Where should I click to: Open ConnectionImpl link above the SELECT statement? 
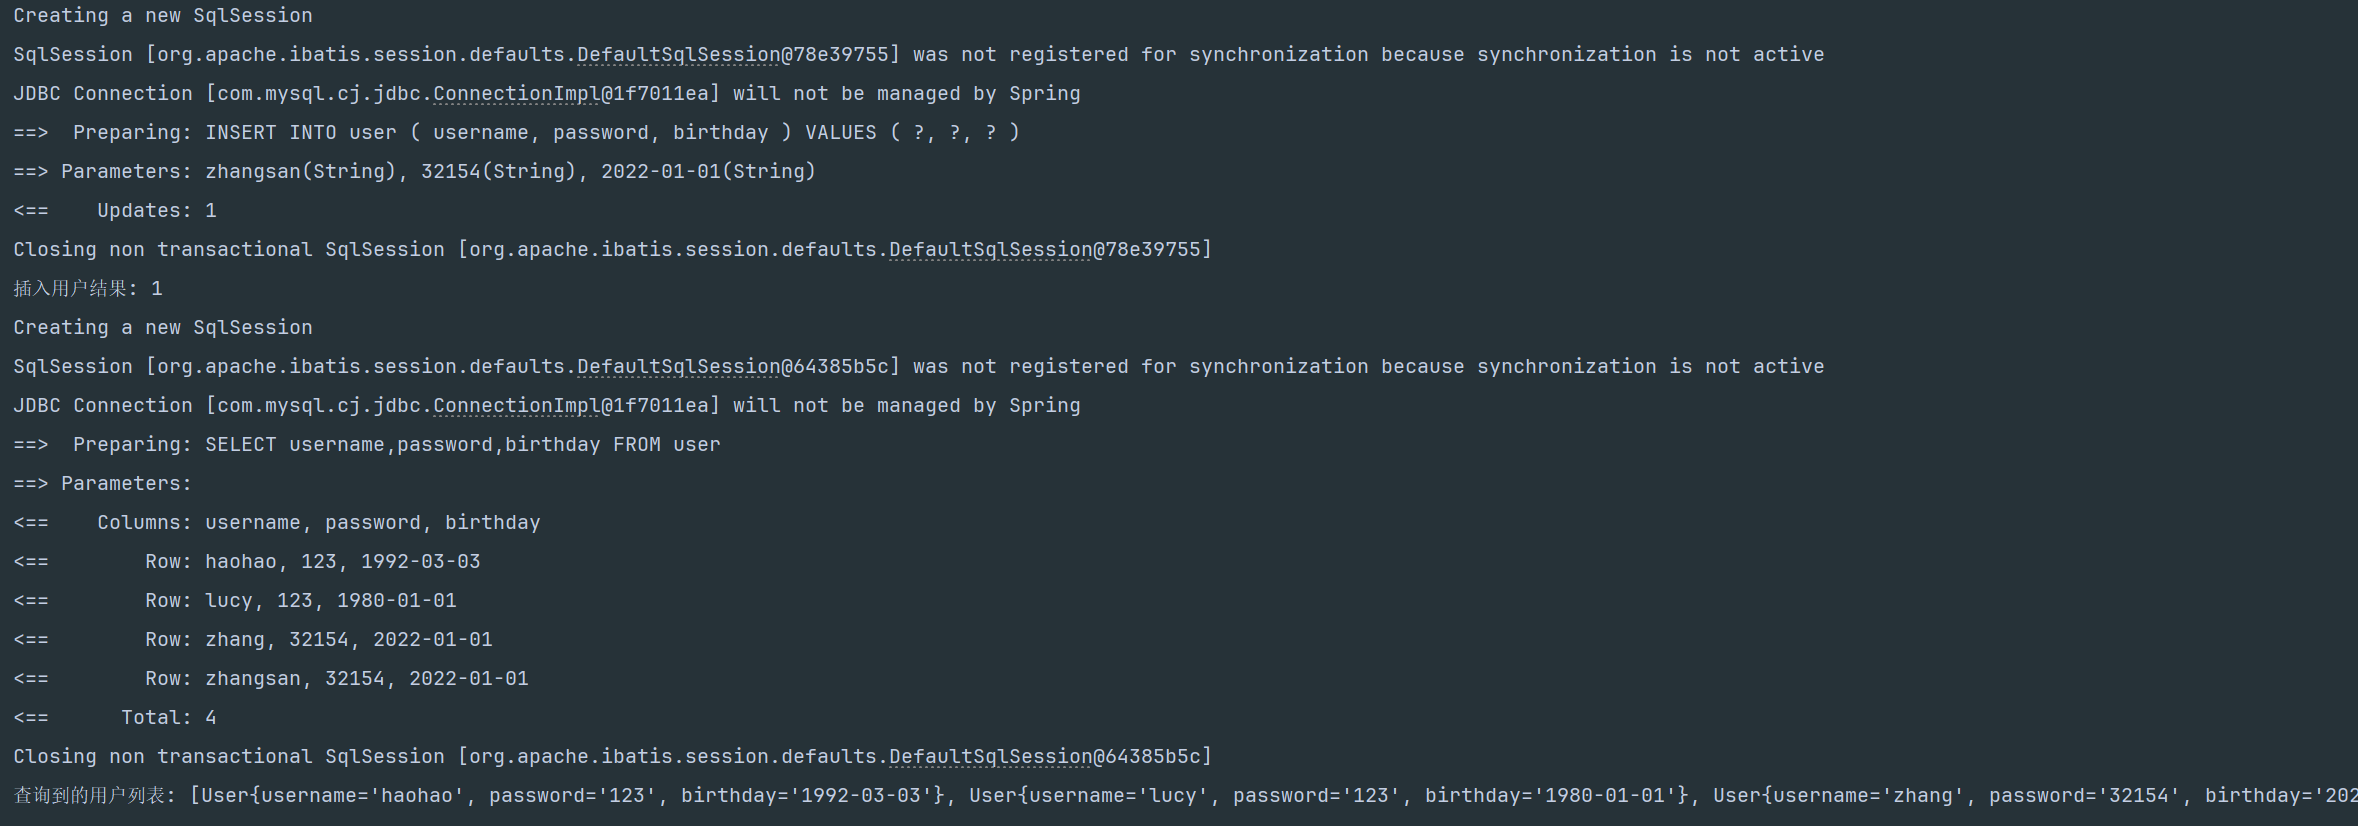tap(515, 406)
